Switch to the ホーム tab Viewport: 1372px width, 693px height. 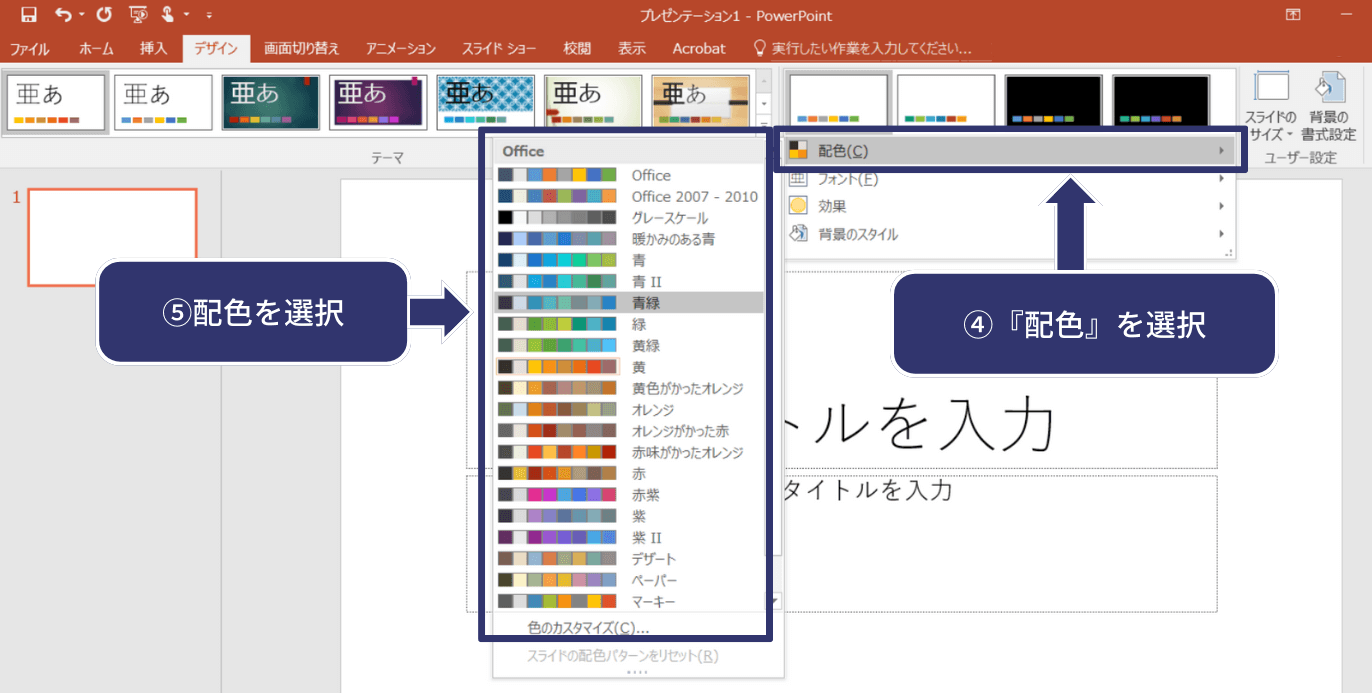click(96, 48)
